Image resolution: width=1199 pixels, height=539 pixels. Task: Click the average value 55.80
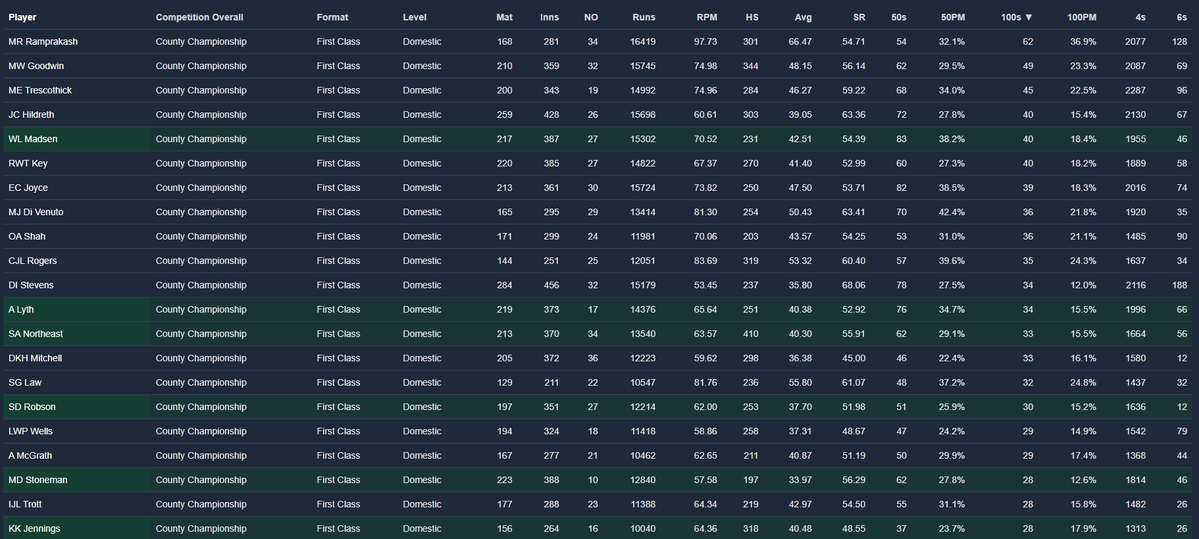tap(801, 382)
